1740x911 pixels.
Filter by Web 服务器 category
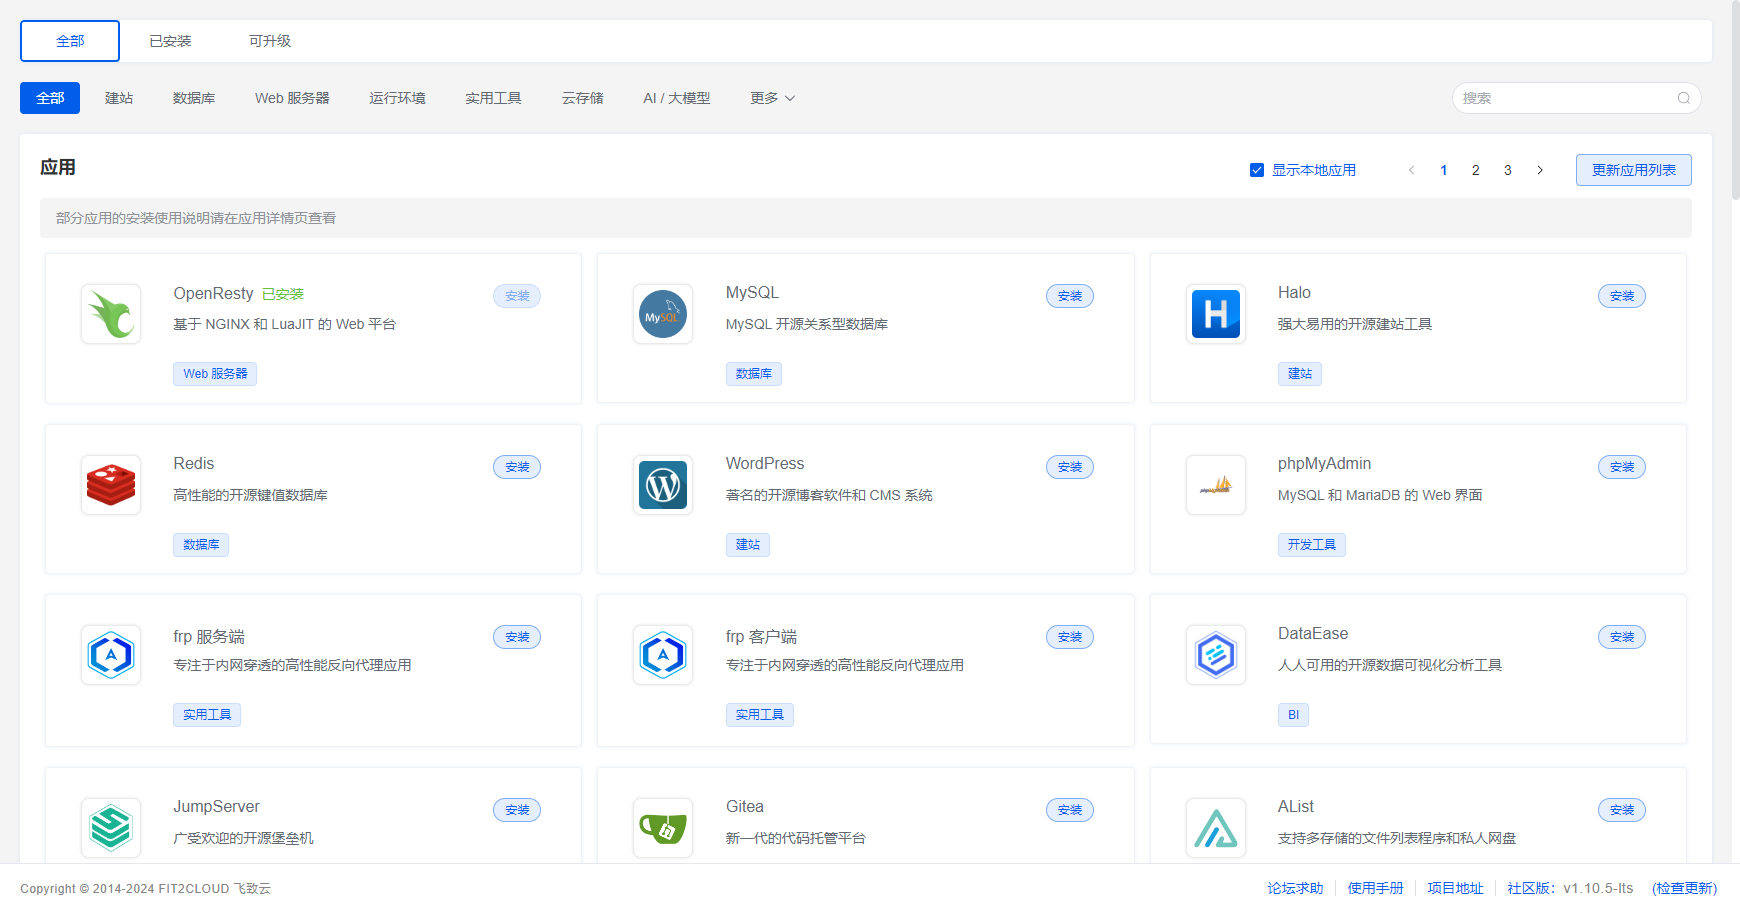point(292,98)
